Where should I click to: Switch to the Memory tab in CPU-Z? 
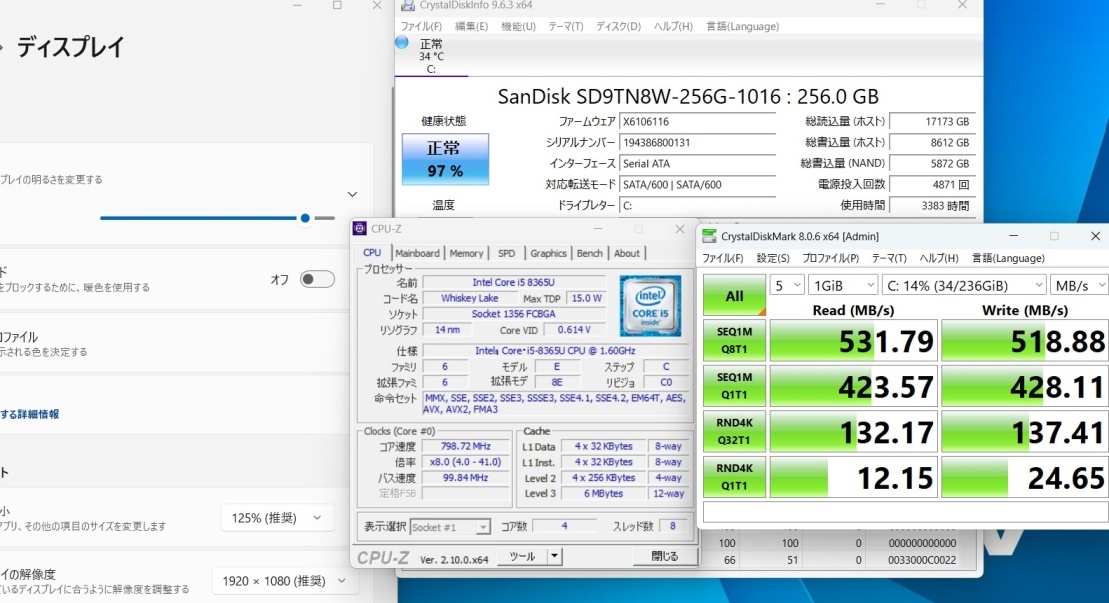466,253
